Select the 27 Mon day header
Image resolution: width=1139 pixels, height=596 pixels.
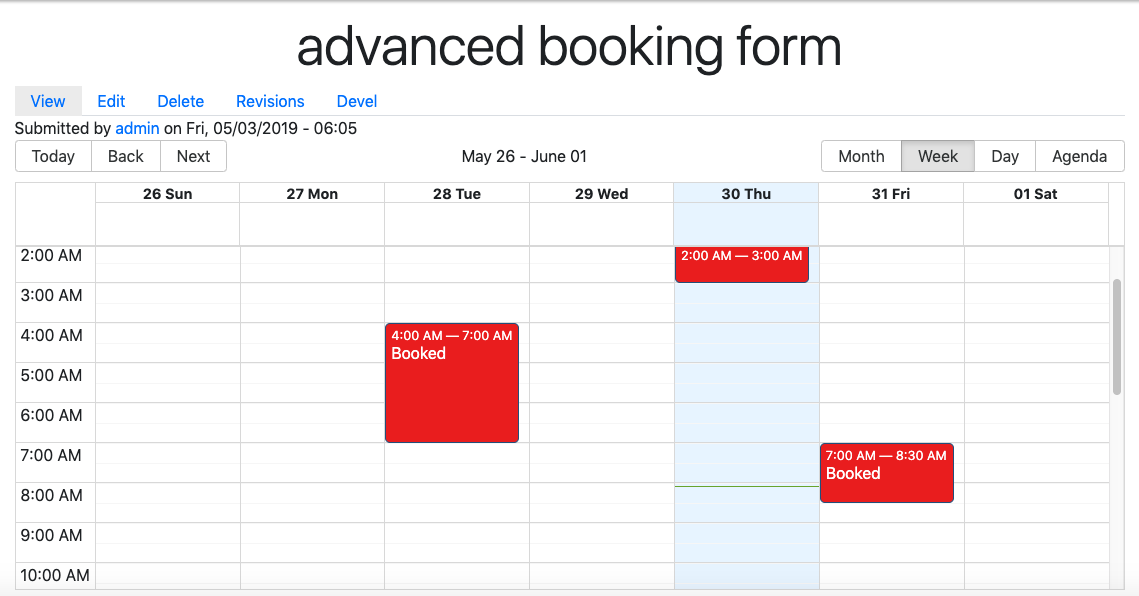point(312,194)
